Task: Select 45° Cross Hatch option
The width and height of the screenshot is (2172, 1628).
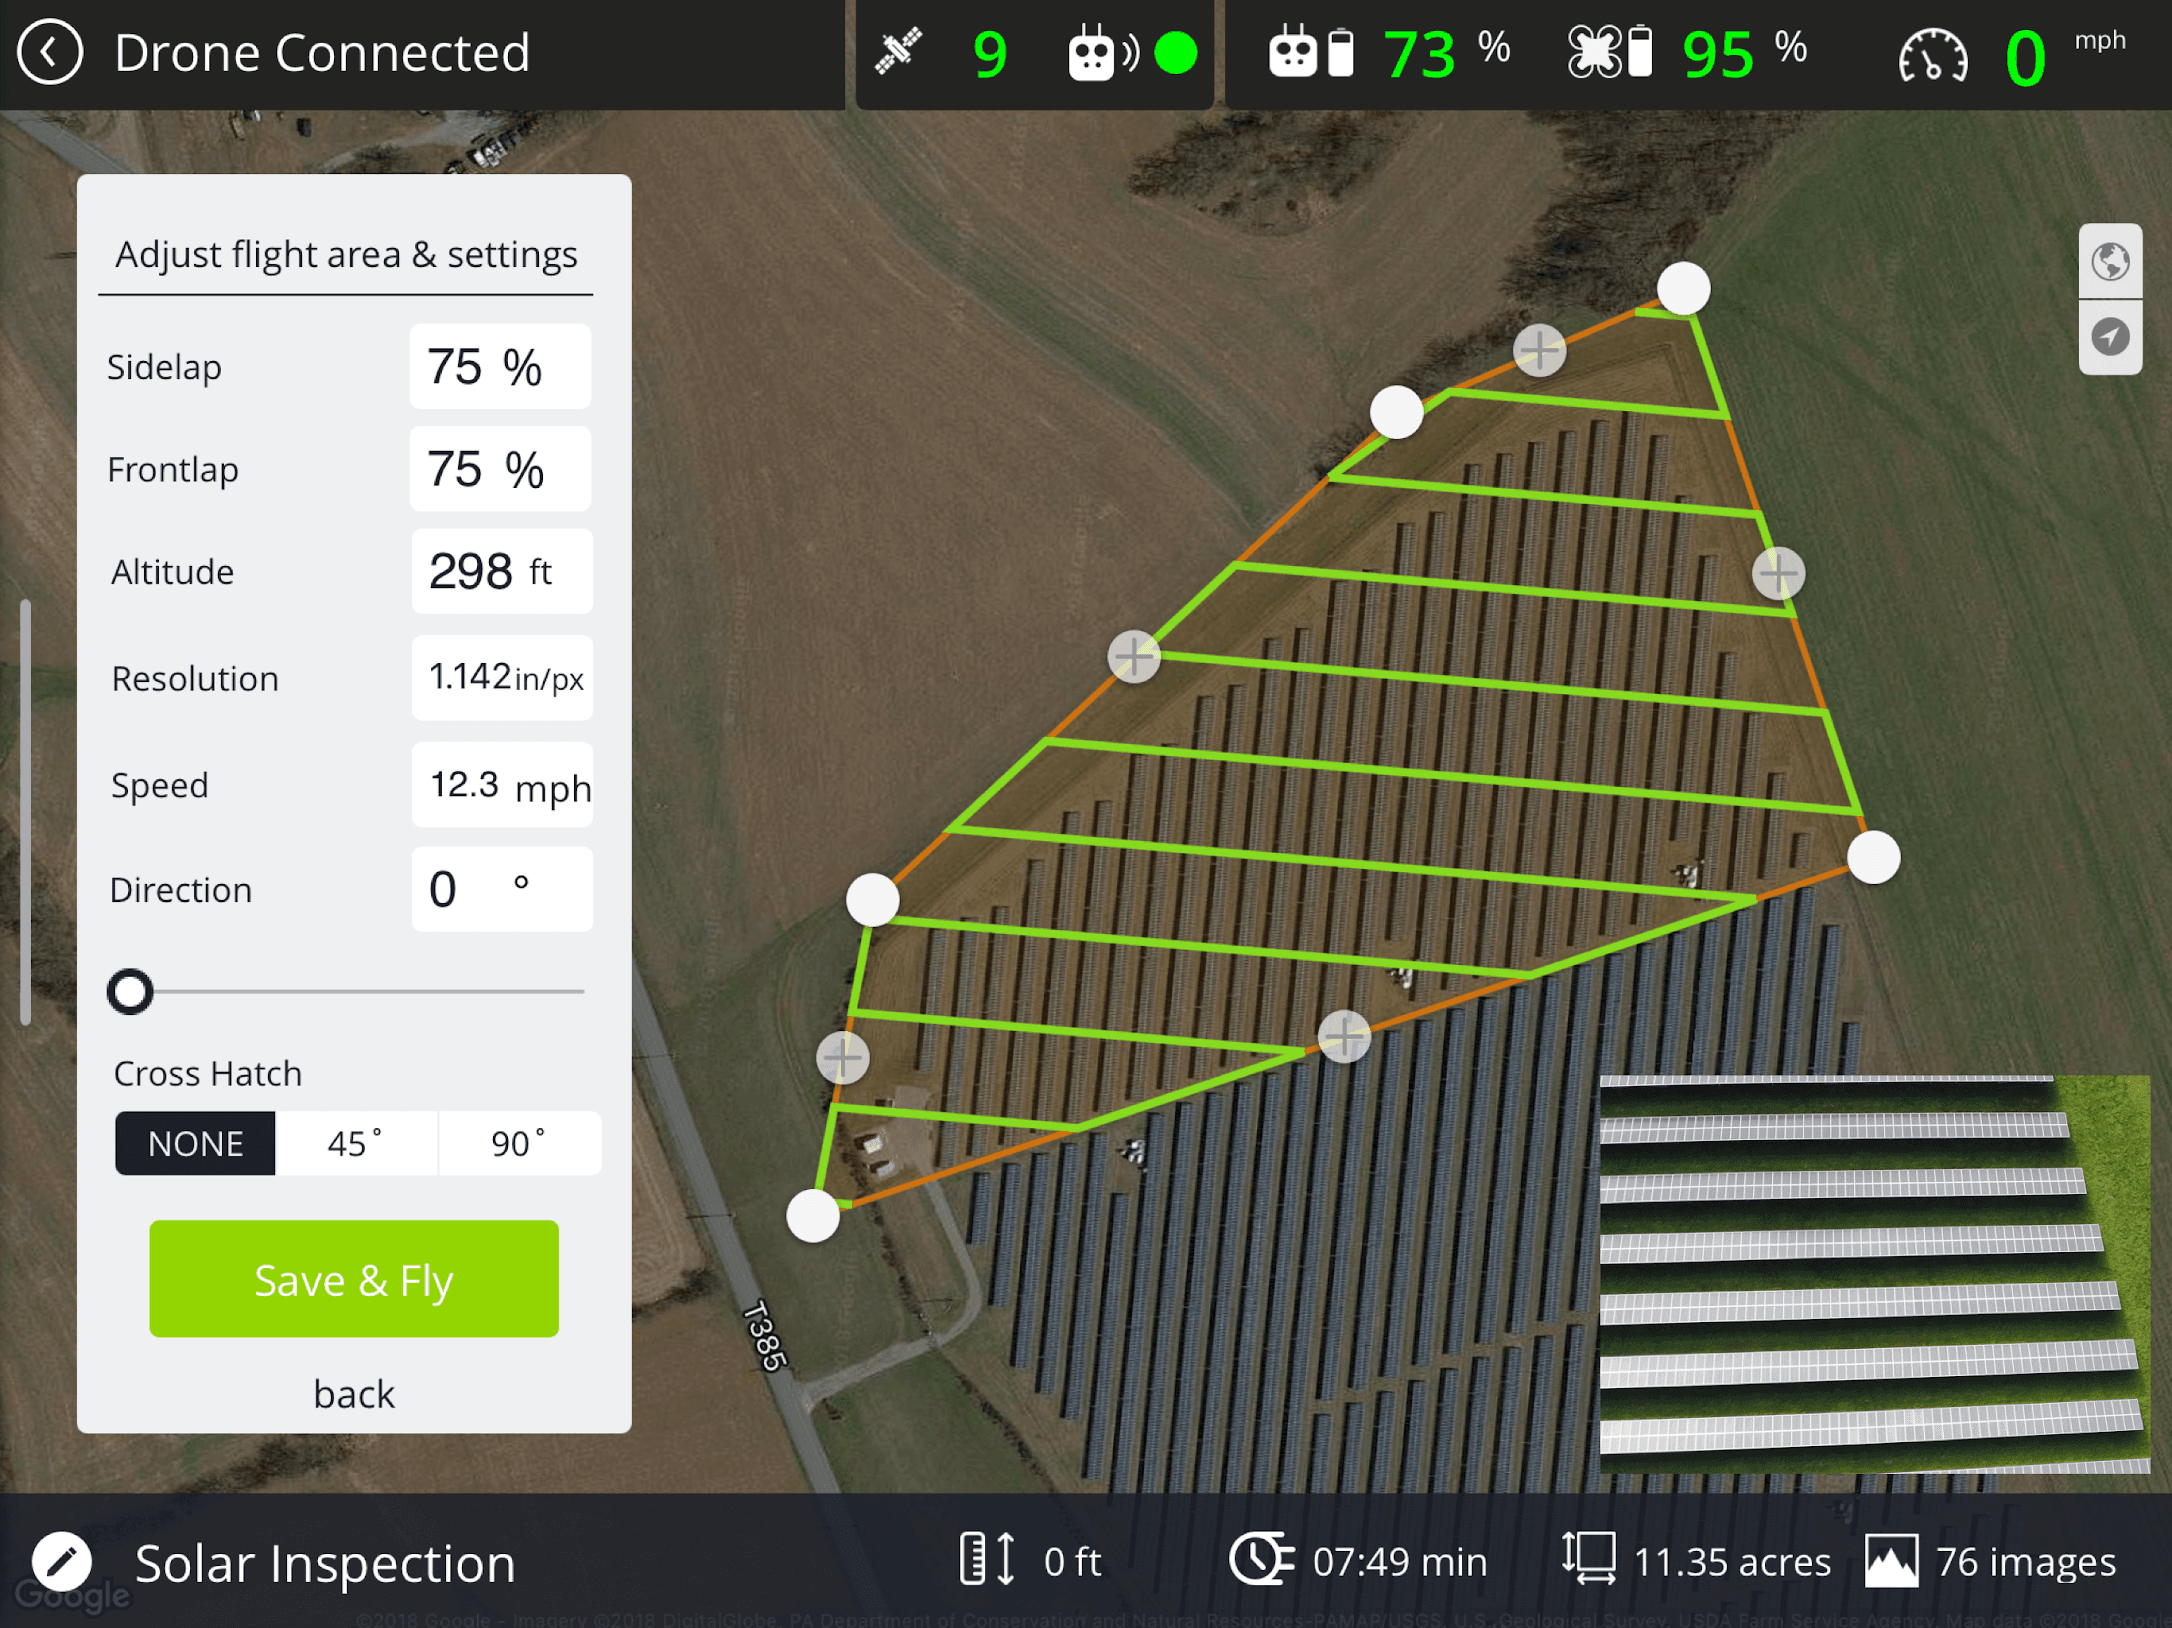Action: 356,1143
